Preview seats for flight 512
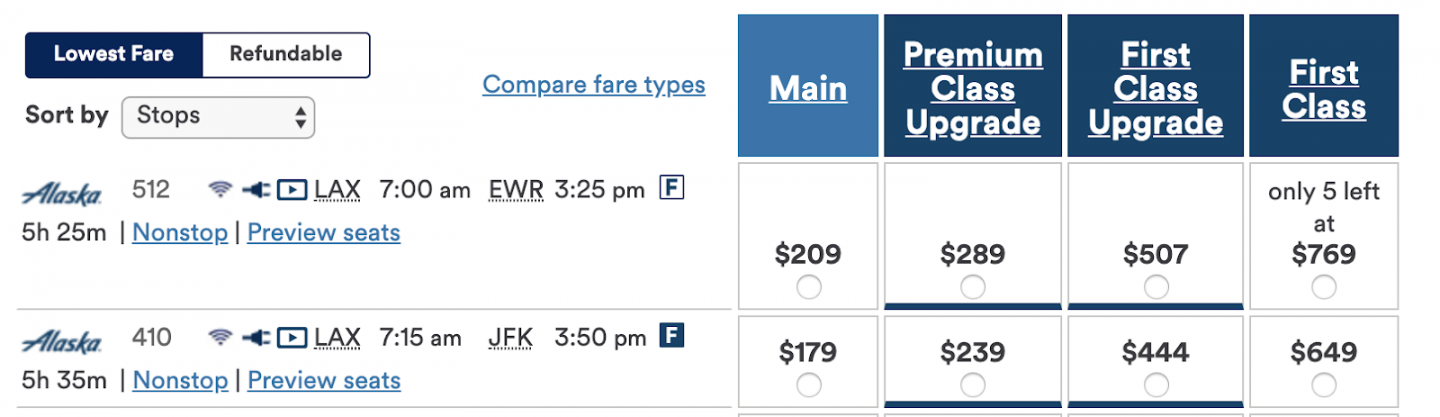This screenshot has width=1440, height=417. [324, 233]
